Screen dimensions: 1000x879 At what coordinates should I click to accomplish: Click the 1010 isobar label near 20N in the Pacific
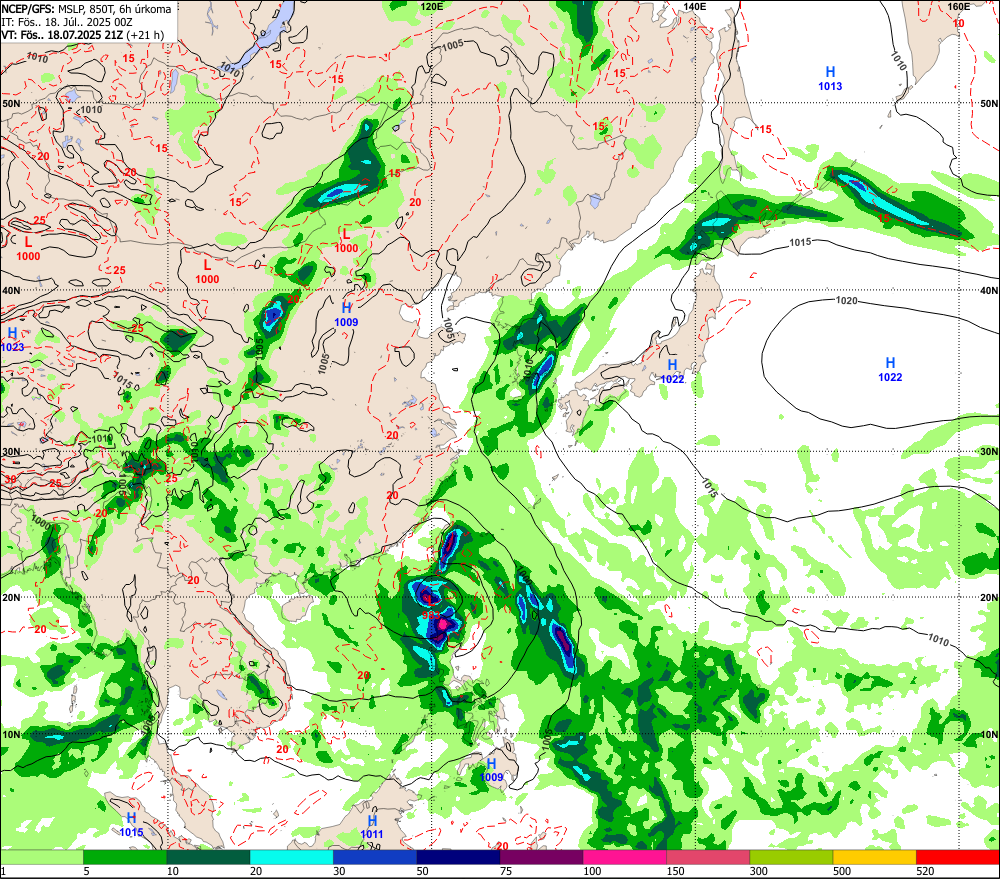coord(938,639)
